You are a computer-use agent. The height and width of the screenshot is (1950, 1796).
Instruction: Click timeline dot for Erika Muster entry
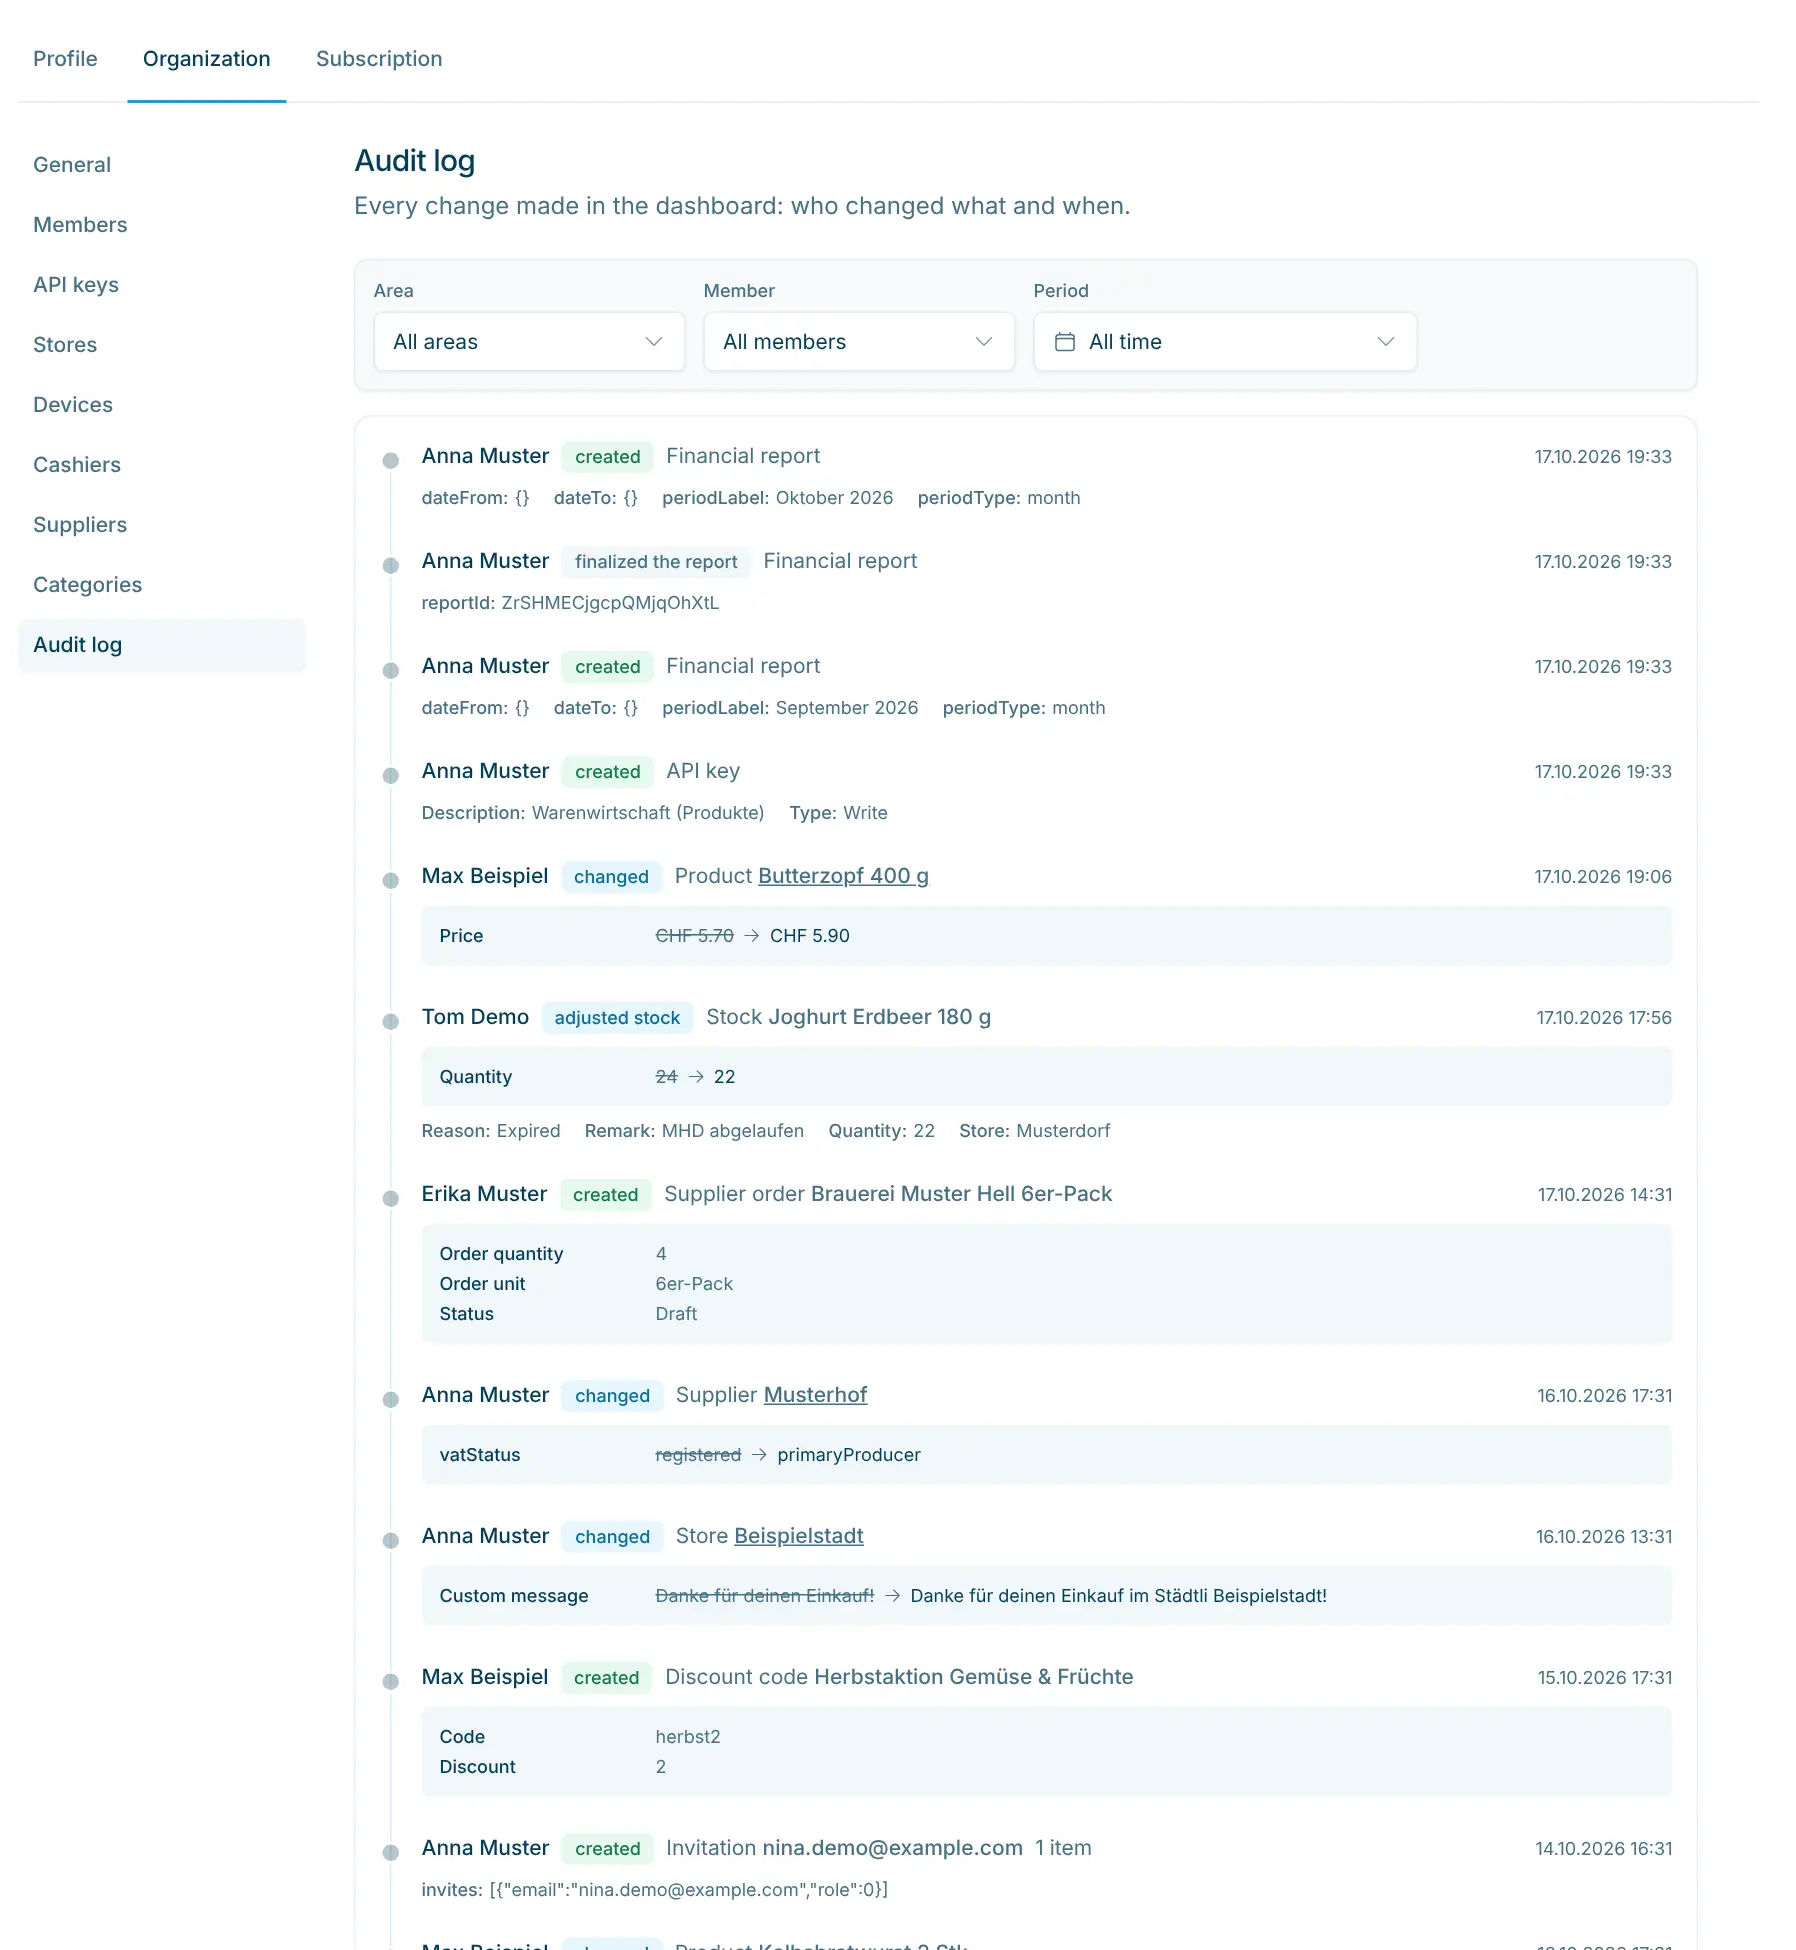pyautogui.click(x=391, y=1198)
